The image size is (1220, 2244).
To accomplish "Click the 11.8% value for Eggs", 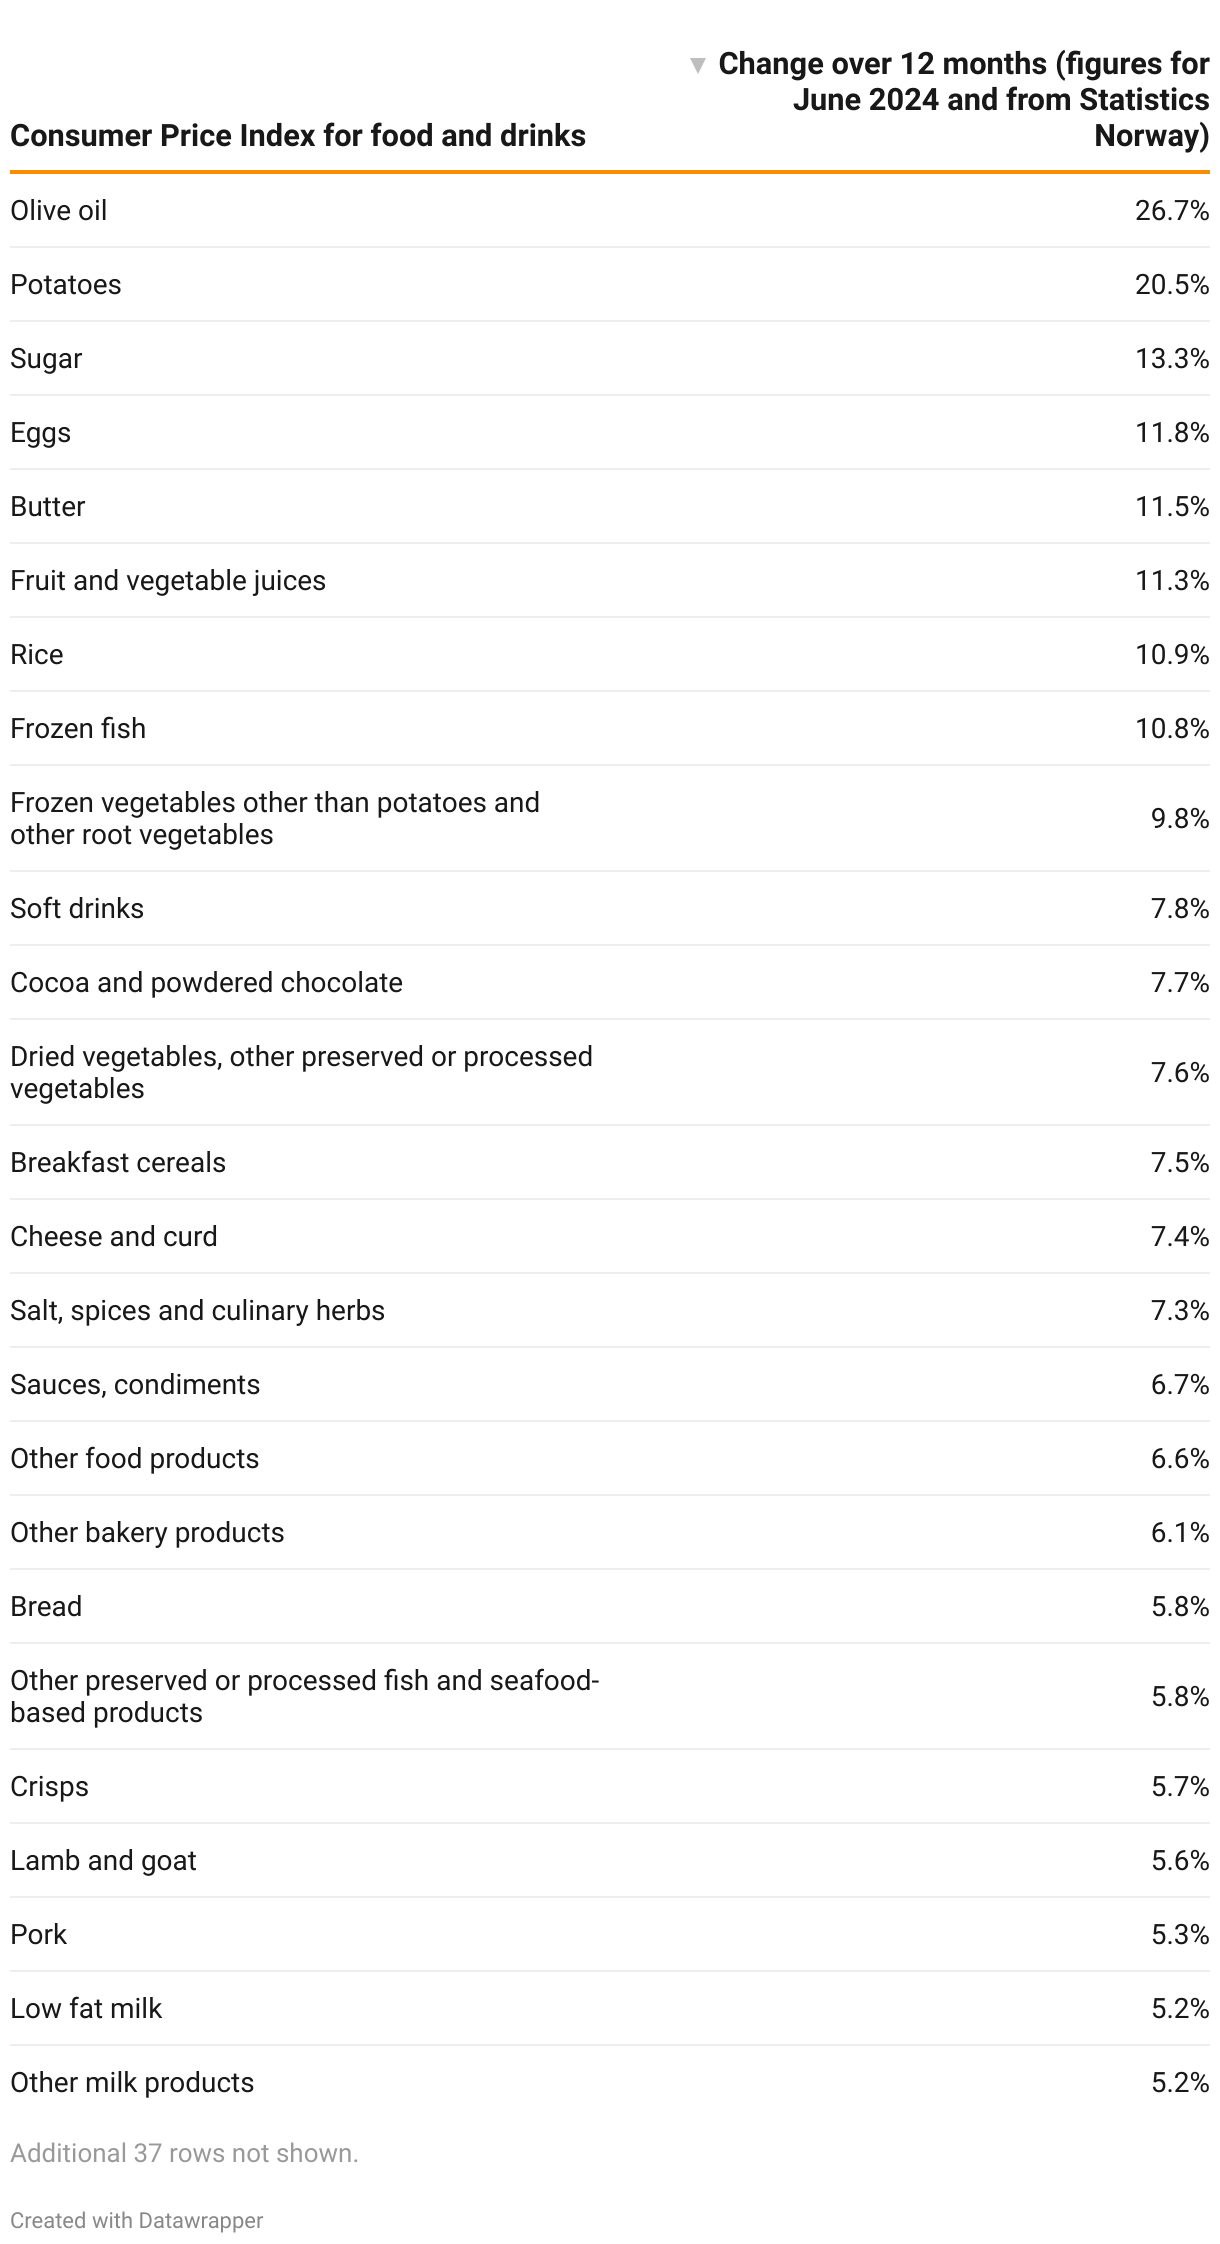I will coord(1171,433).
